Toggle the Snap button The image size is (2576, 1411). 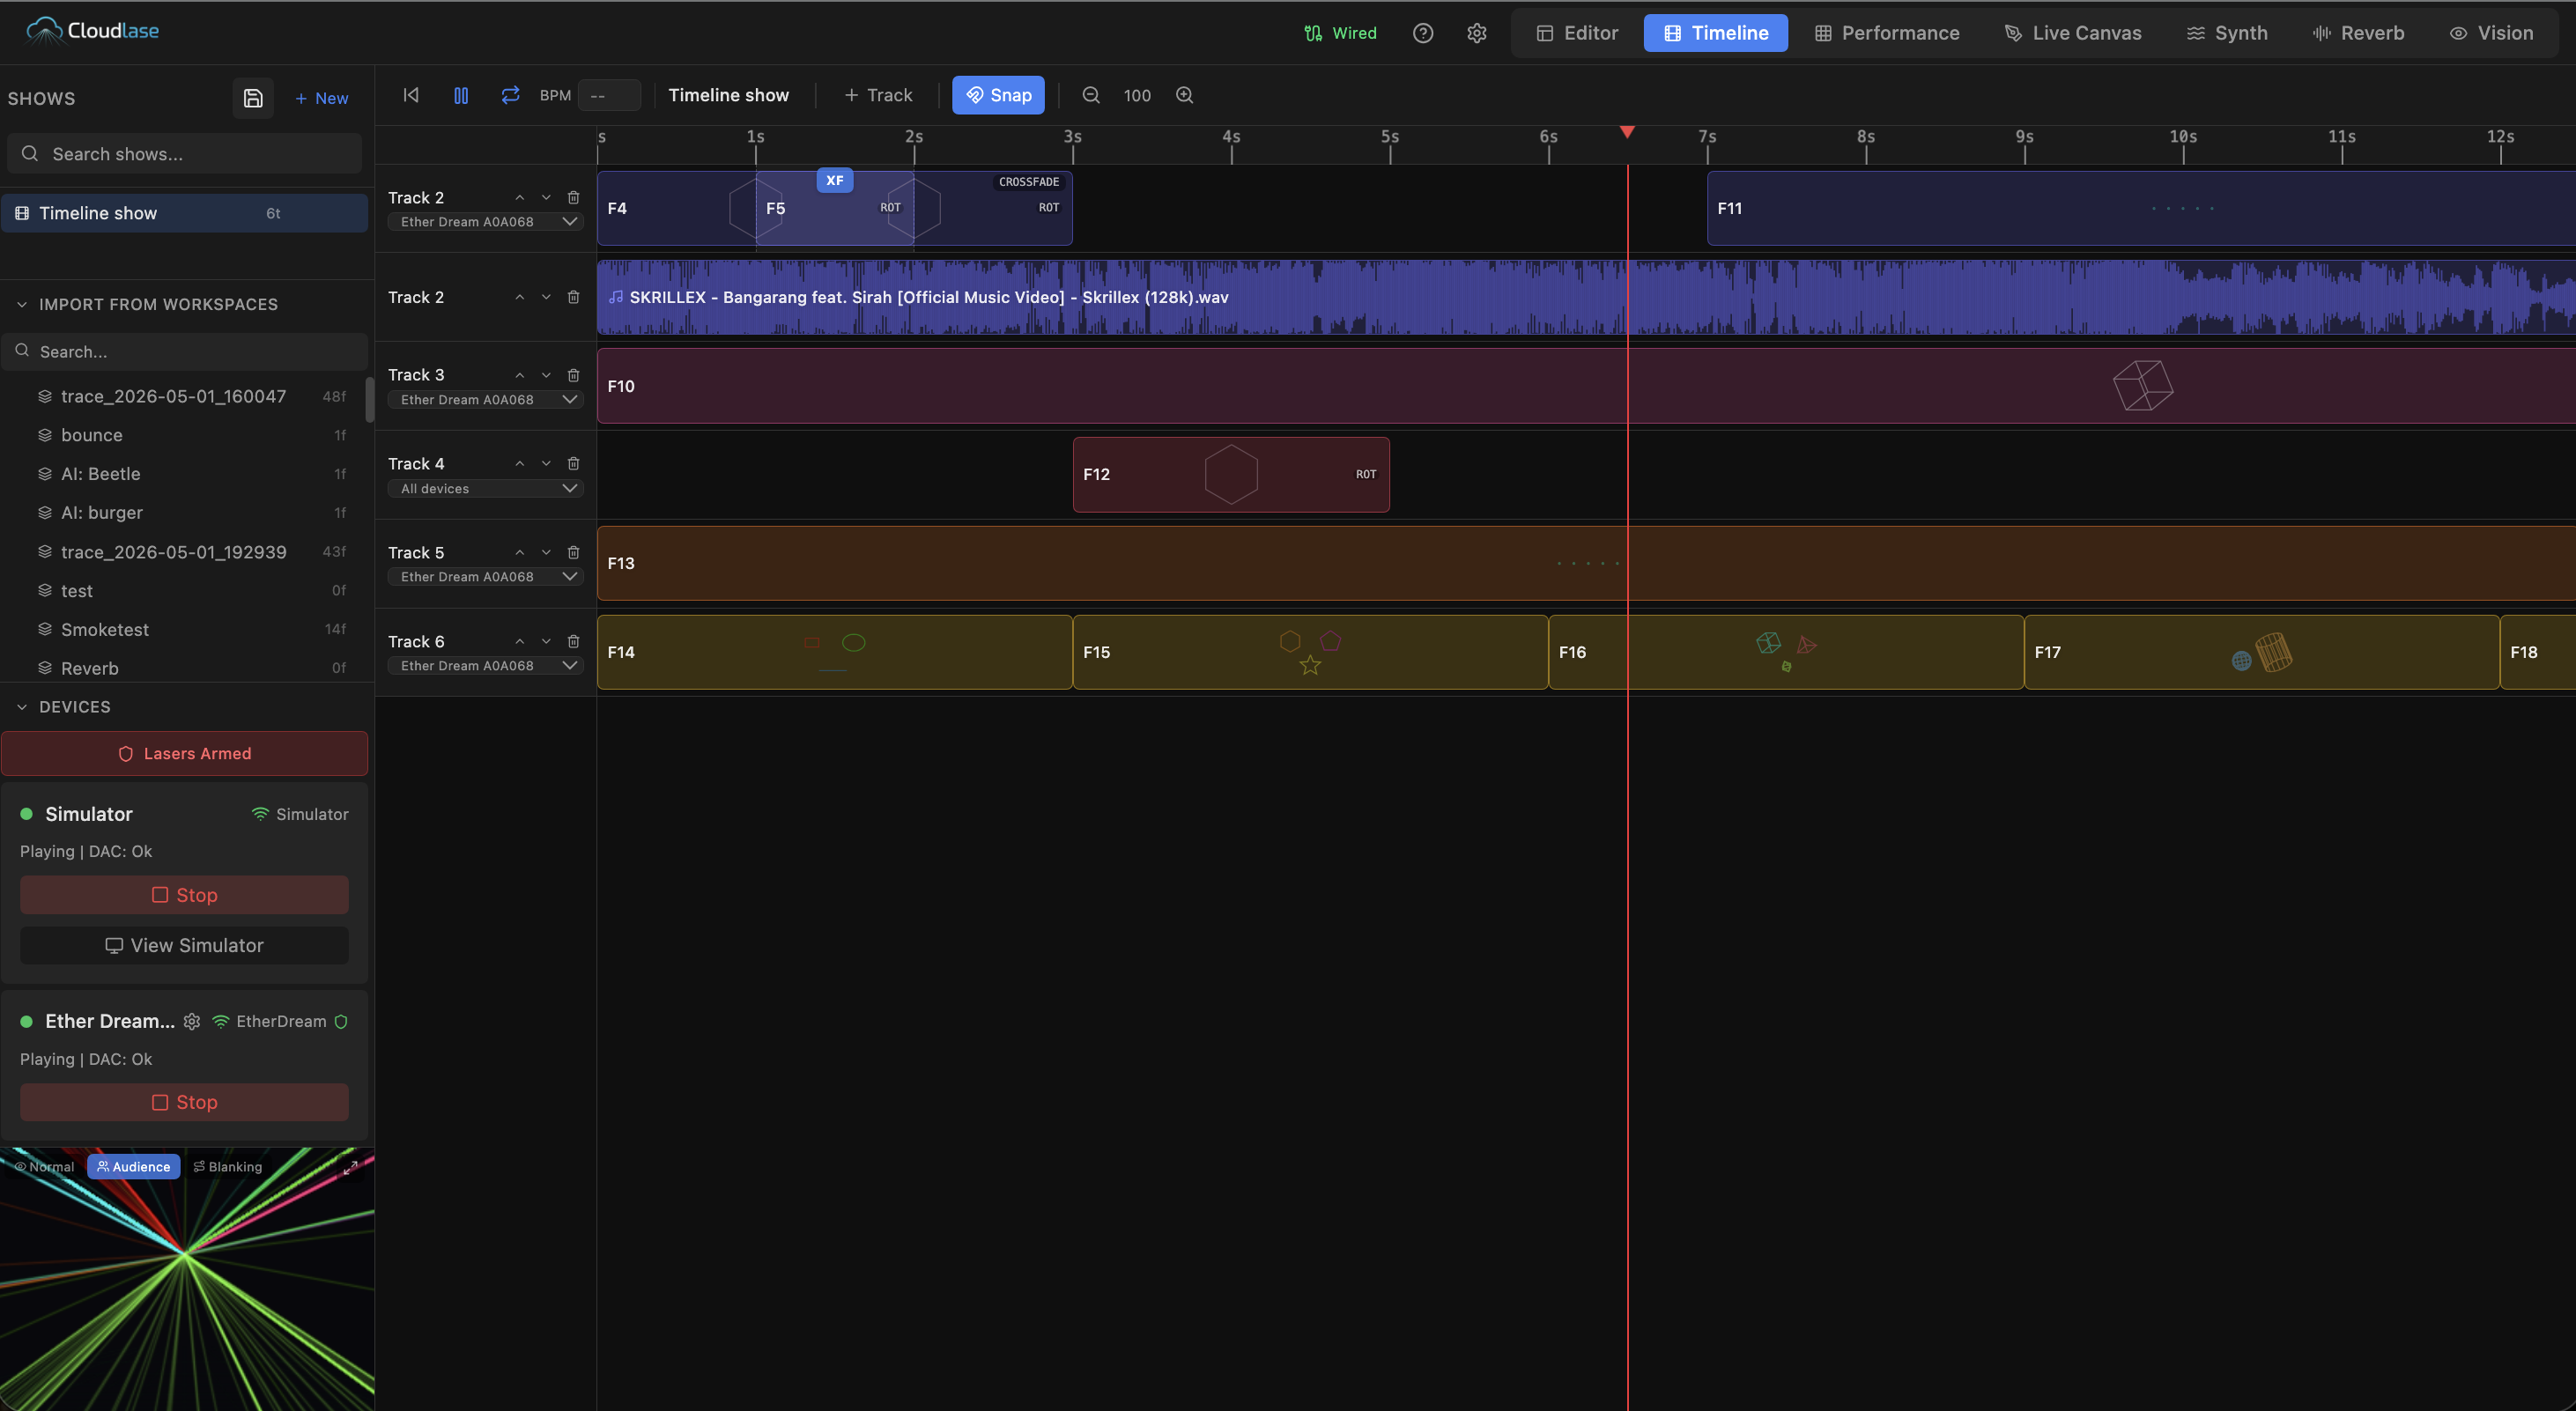click(998, 95)
